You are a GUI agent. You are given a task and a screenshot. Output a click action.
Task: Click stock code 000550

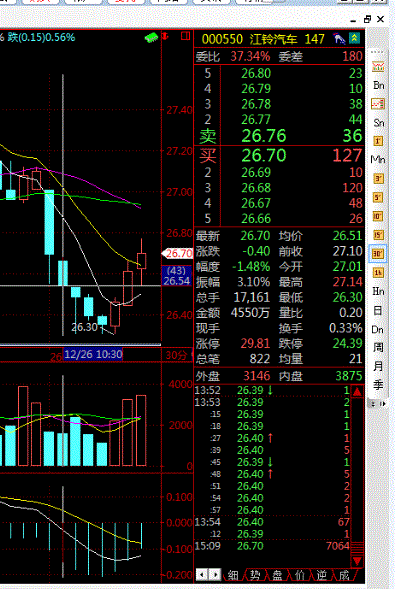coord(222,39)
